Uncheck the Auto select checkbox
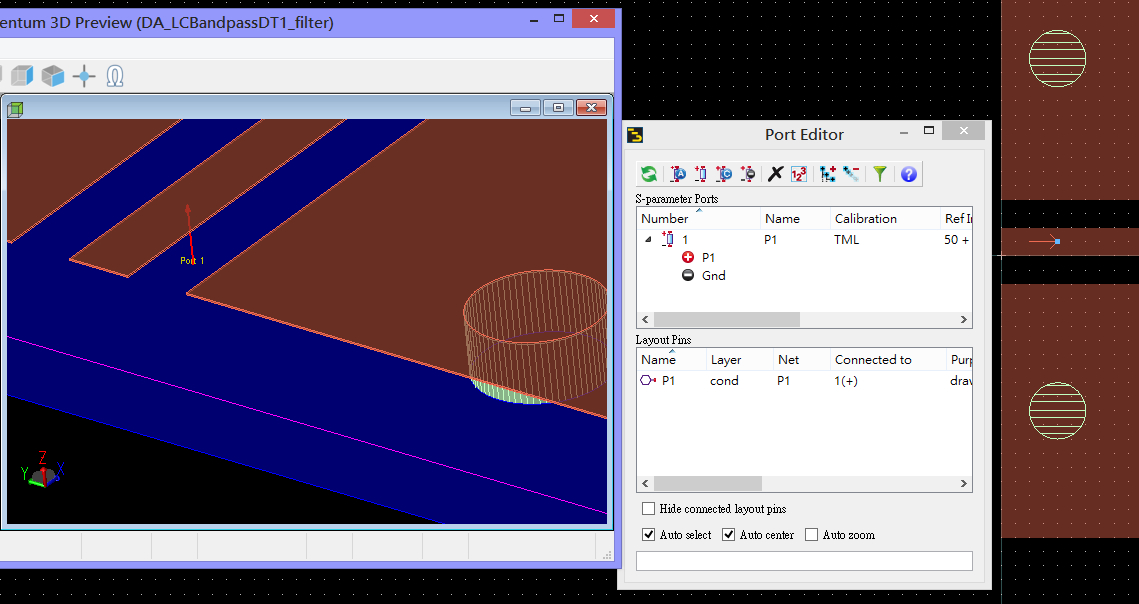The width and height of the screenshot is (1139, 604). [649, 534]
